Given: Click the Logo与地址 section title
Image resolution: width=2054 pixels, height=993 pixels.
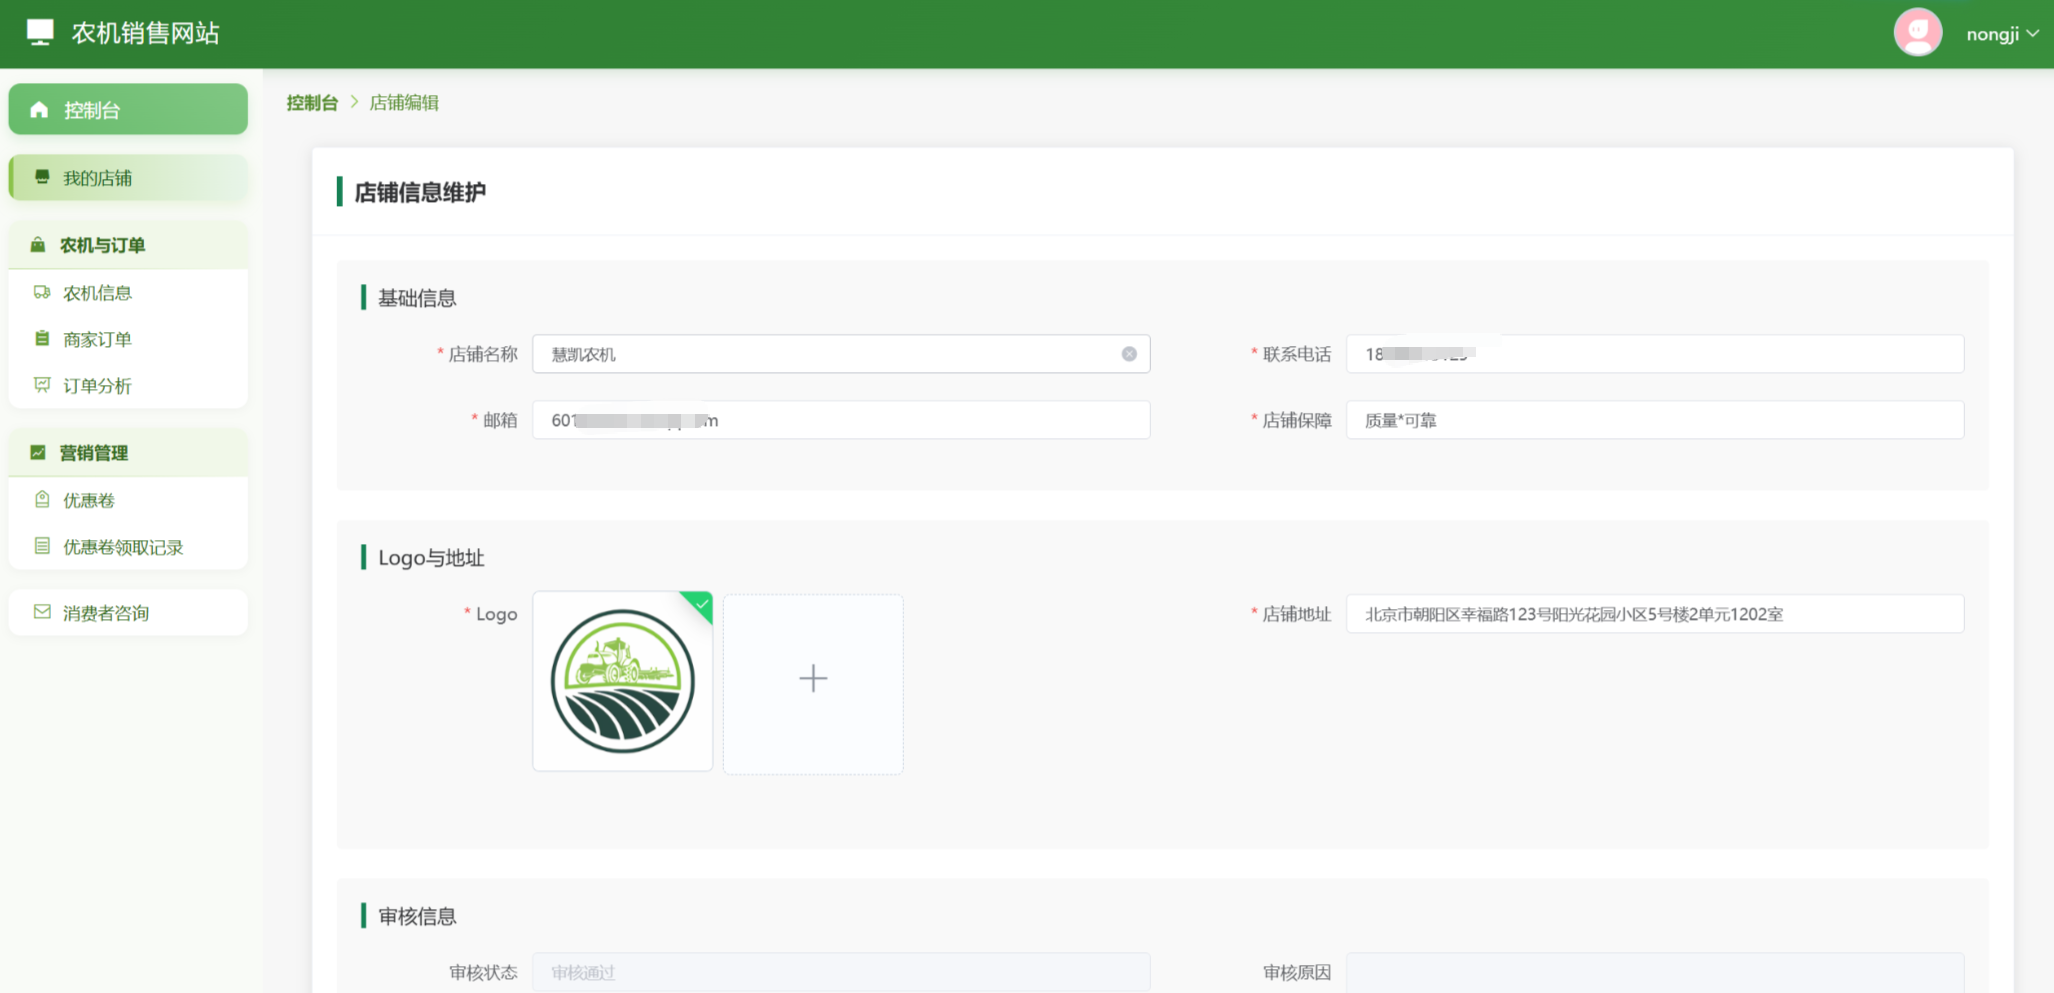Looking at the screenshot, I should pos(431,558).
